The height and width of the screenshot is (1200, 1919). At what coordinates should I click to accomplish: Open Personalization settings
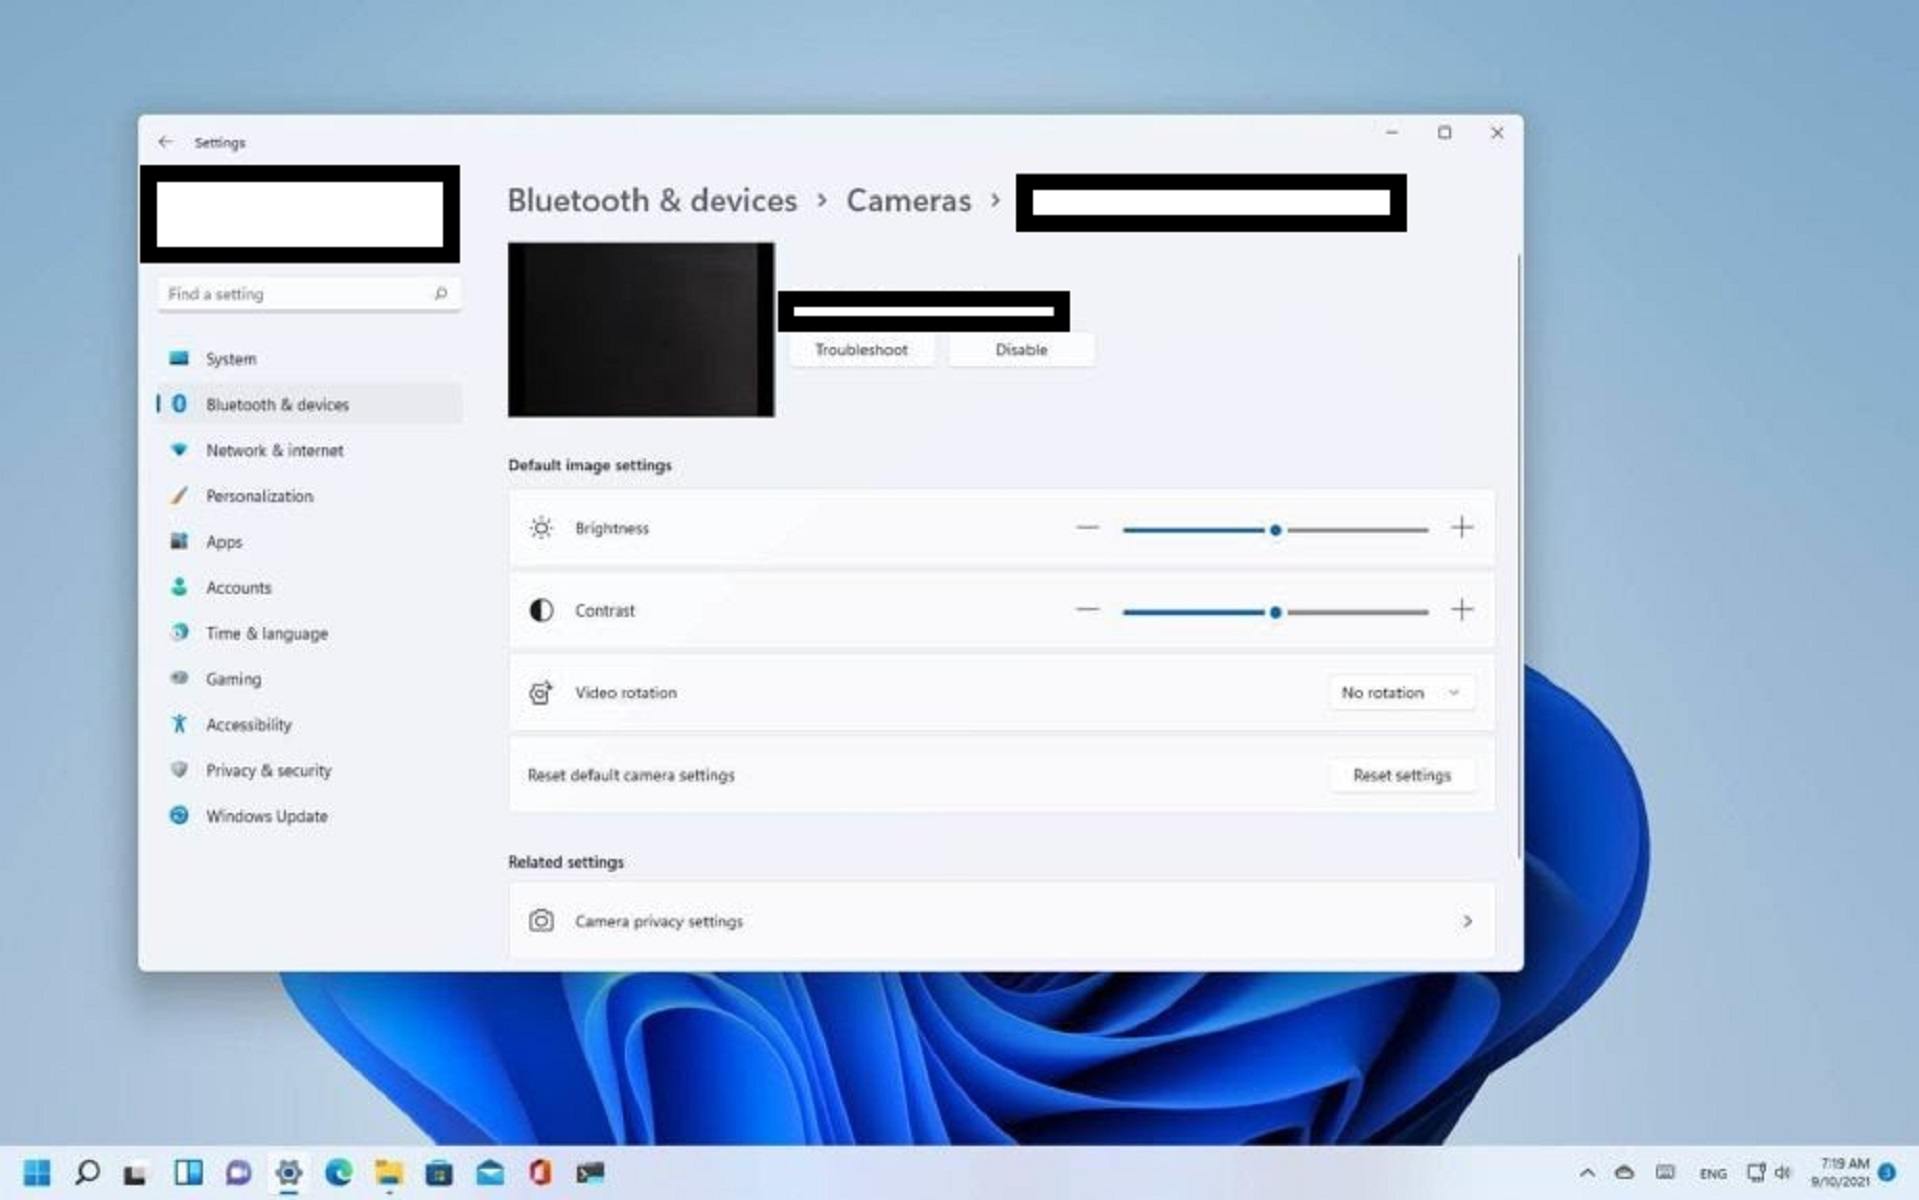259,496
